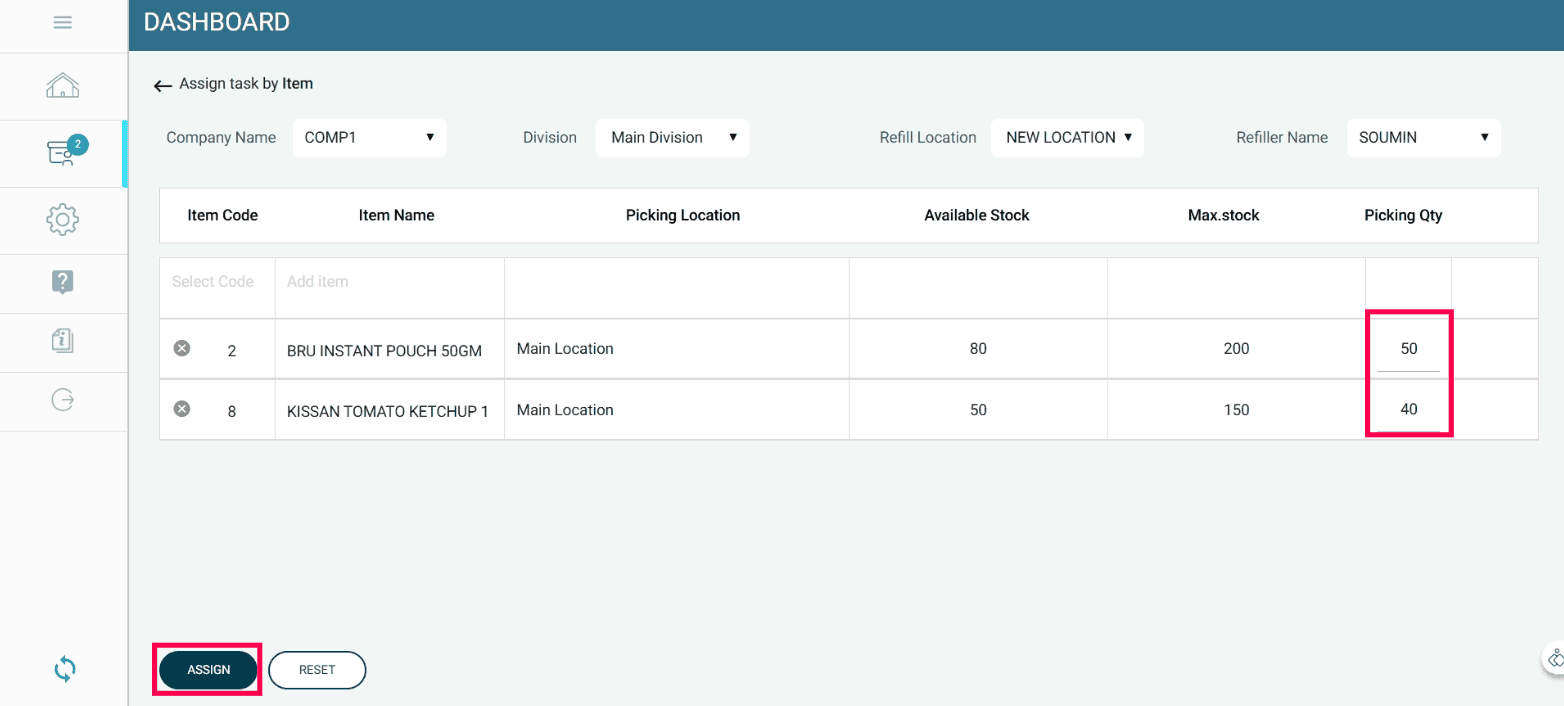Click max stock value 200
Screen dimensions: 1564x706
[1237, 349]
